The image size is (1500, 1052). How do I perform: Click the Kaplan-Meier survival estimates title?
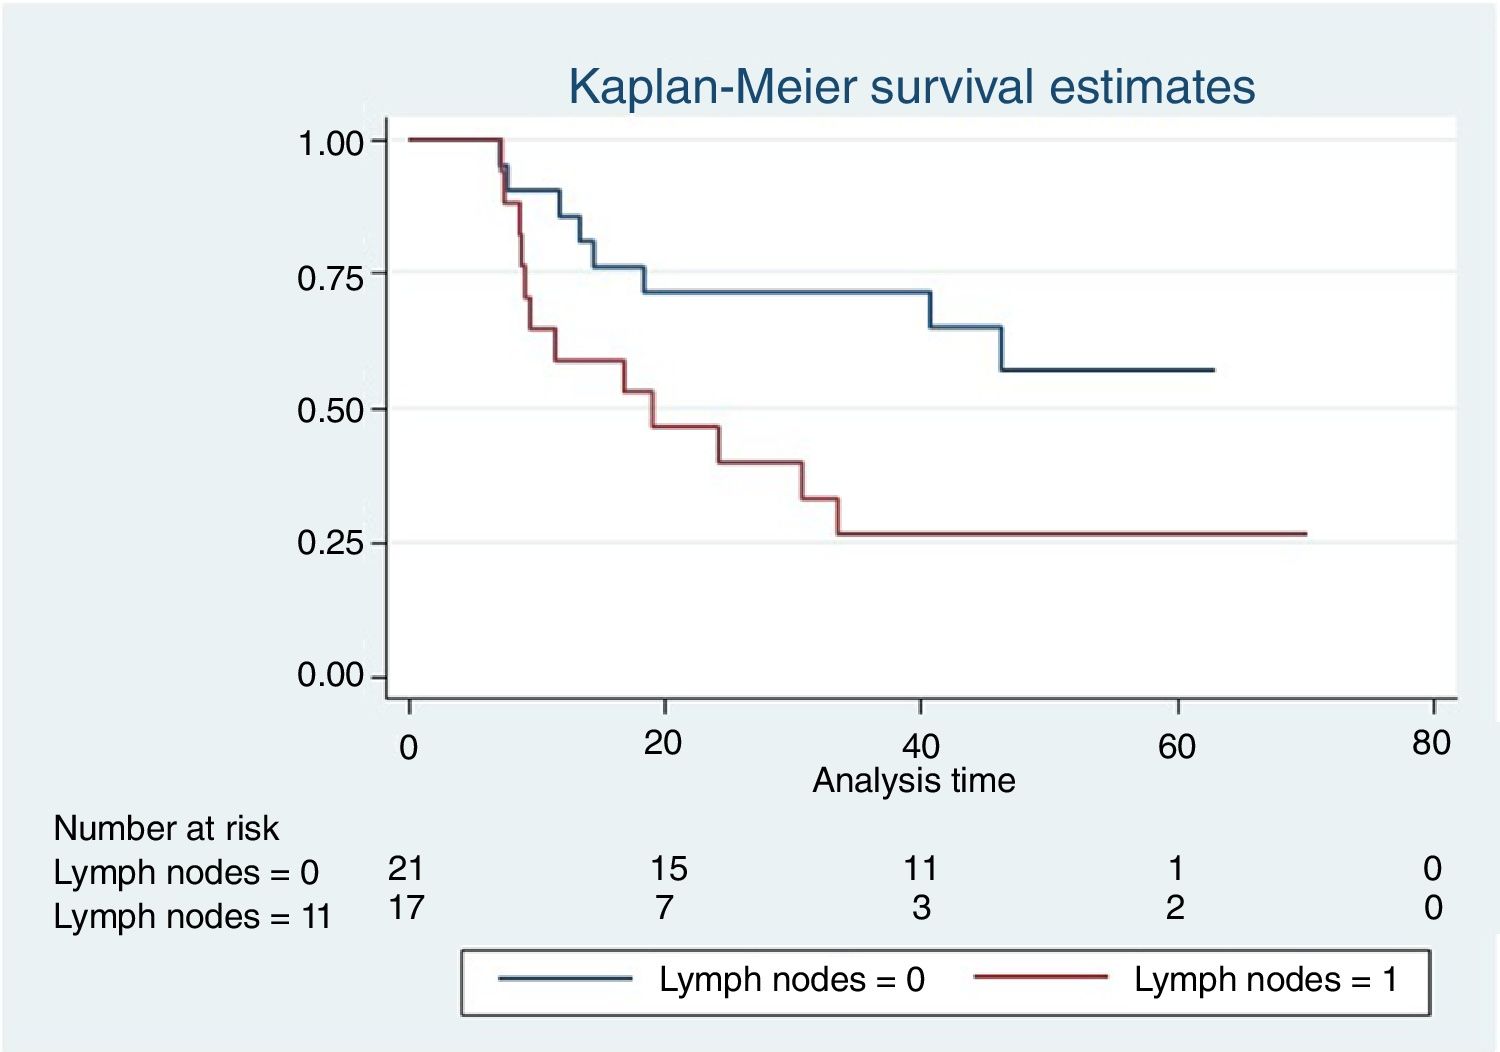[x=911, y=87]
